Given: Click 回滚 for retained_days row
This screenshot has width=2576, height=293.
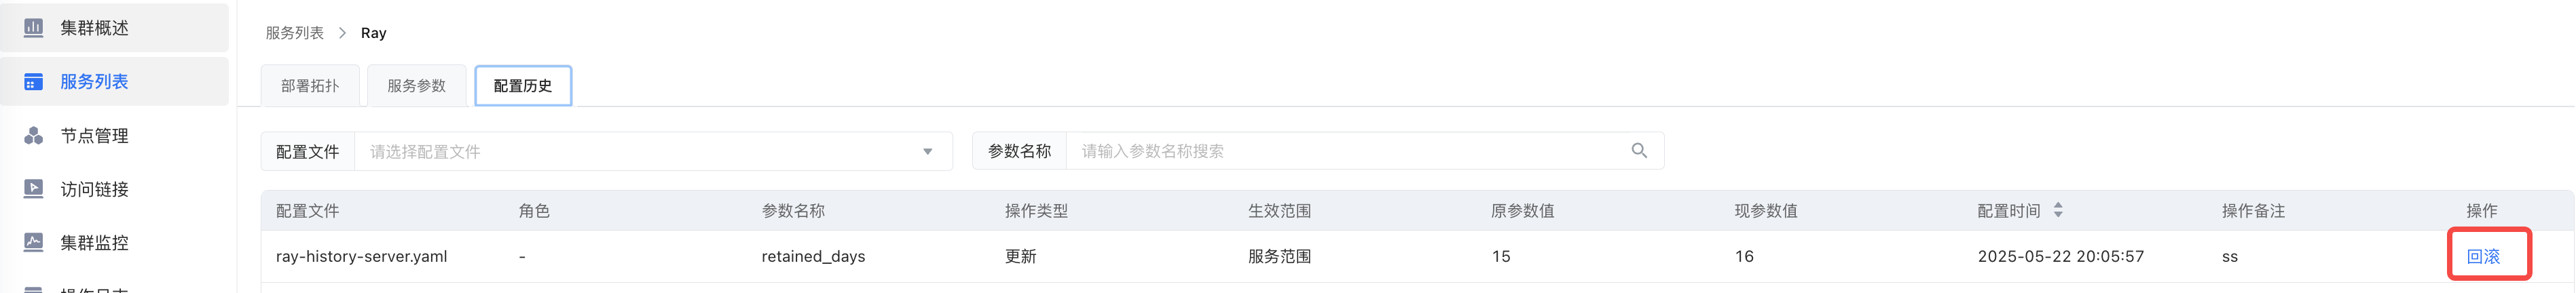Looking at the screenshot, I should [x=2483, y=257].
